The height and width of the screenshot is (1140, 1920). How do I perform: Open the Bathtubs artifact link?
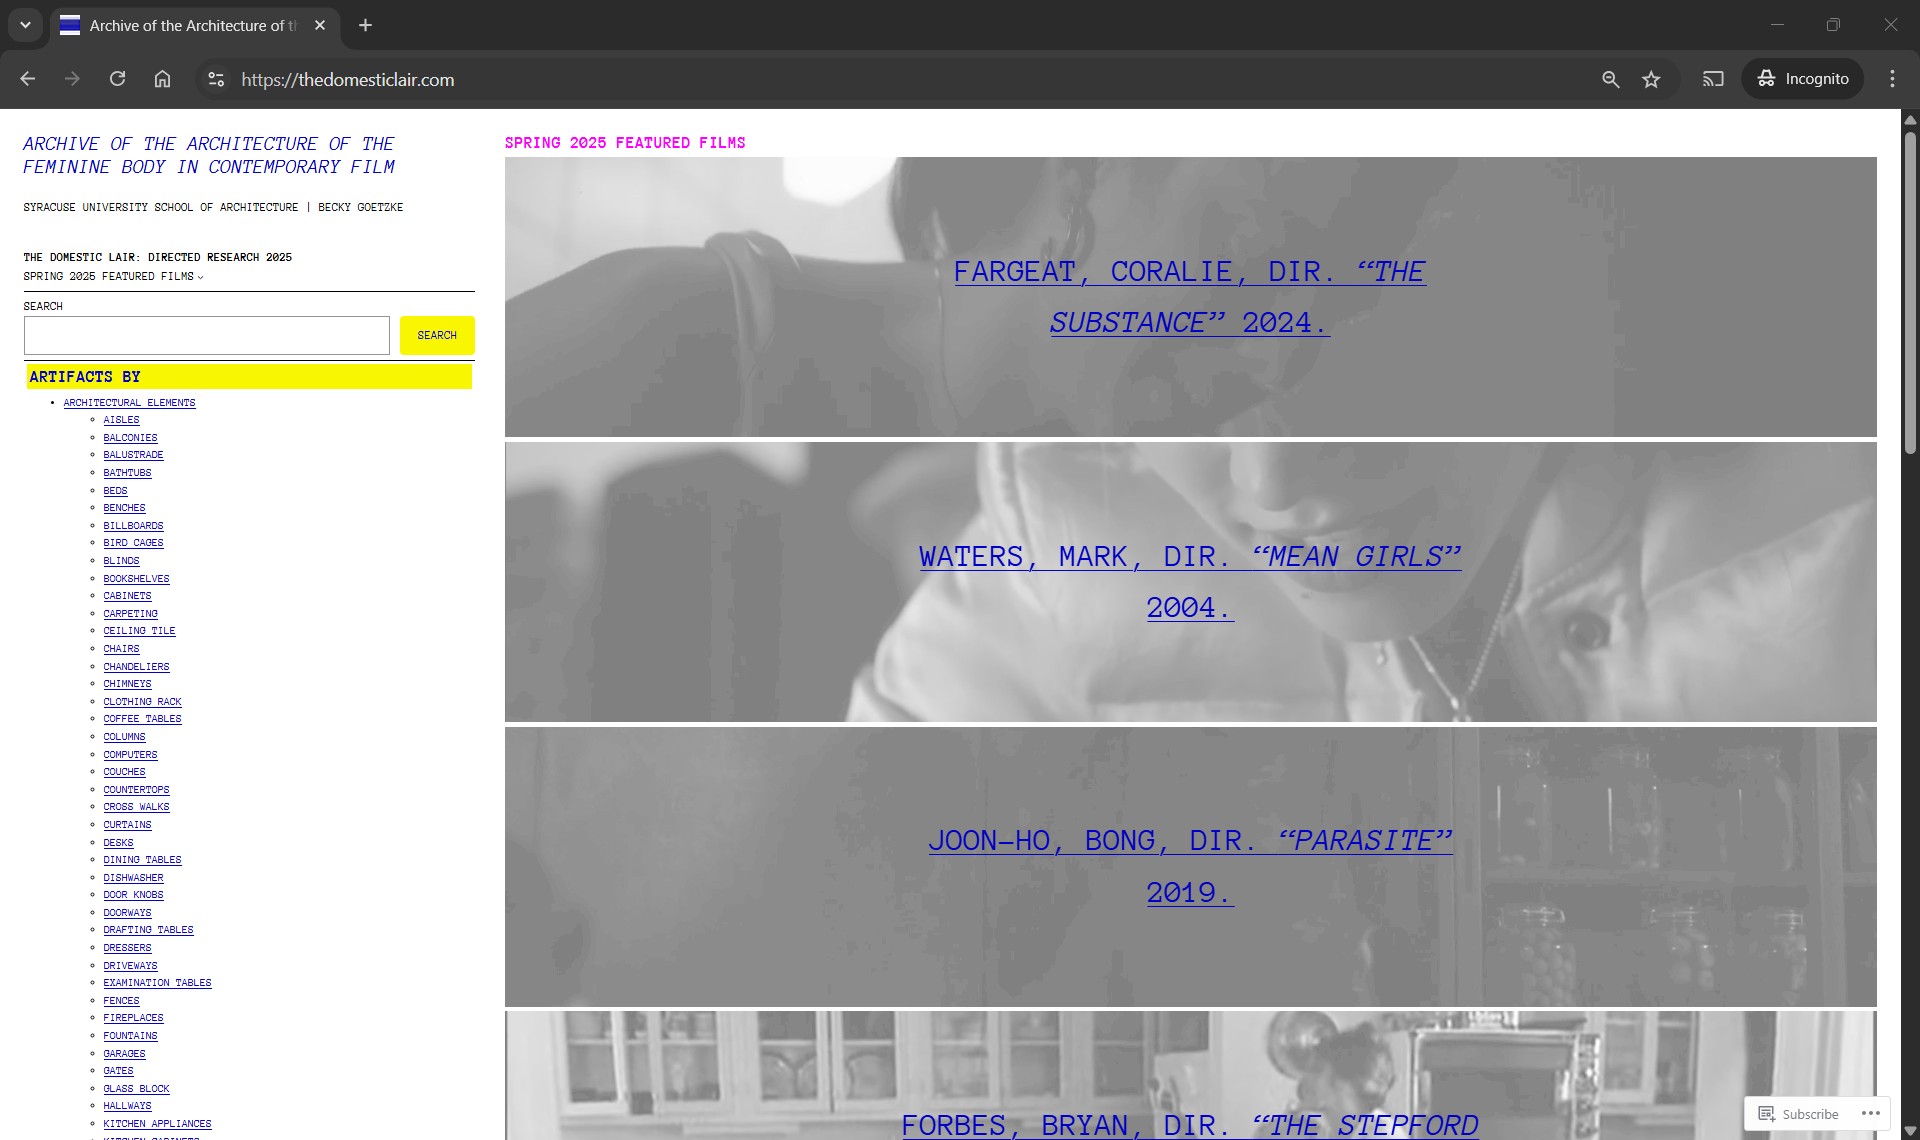127,473
